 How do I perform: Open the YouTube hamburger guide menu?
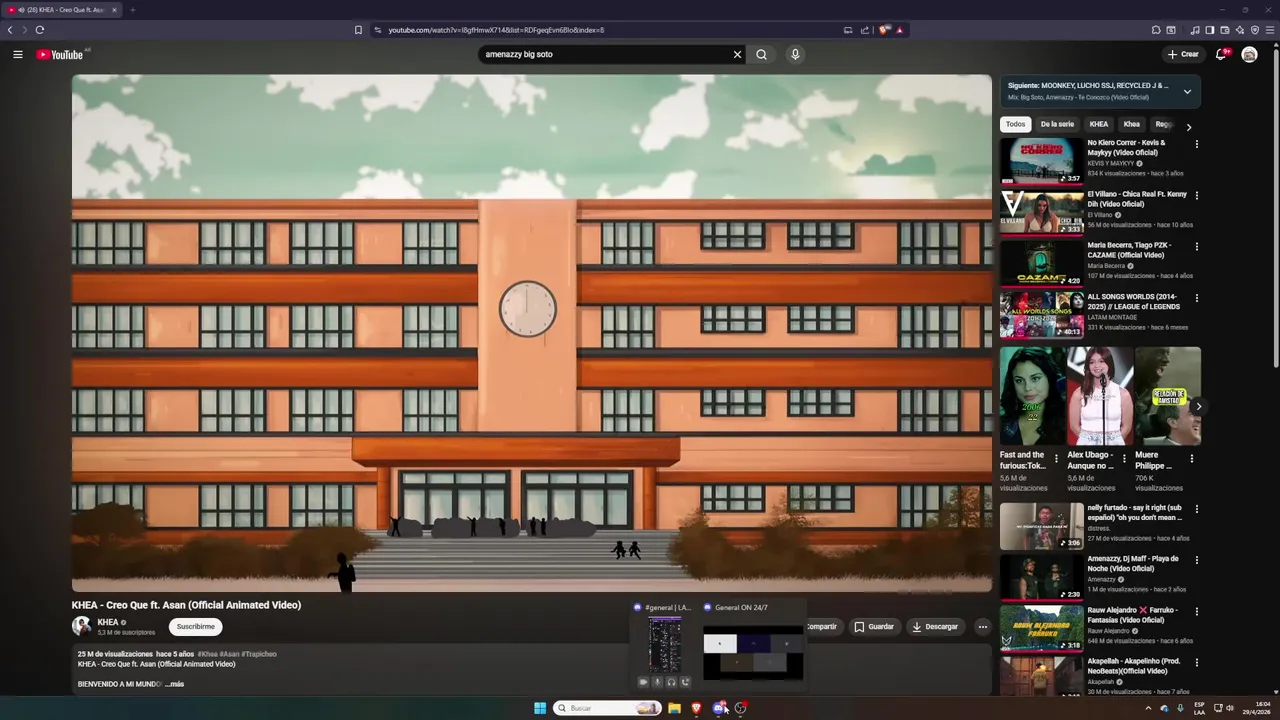[18, 55]
